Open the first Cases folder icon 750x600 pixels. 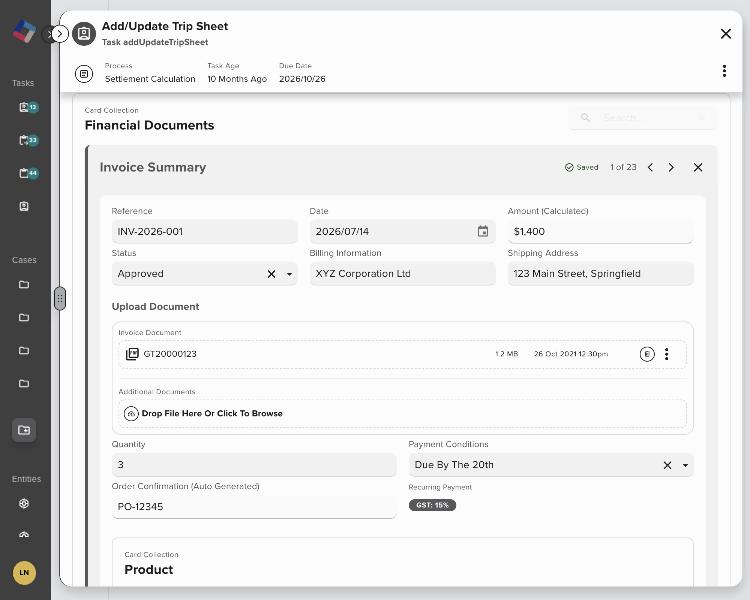[x=24, y=285]
